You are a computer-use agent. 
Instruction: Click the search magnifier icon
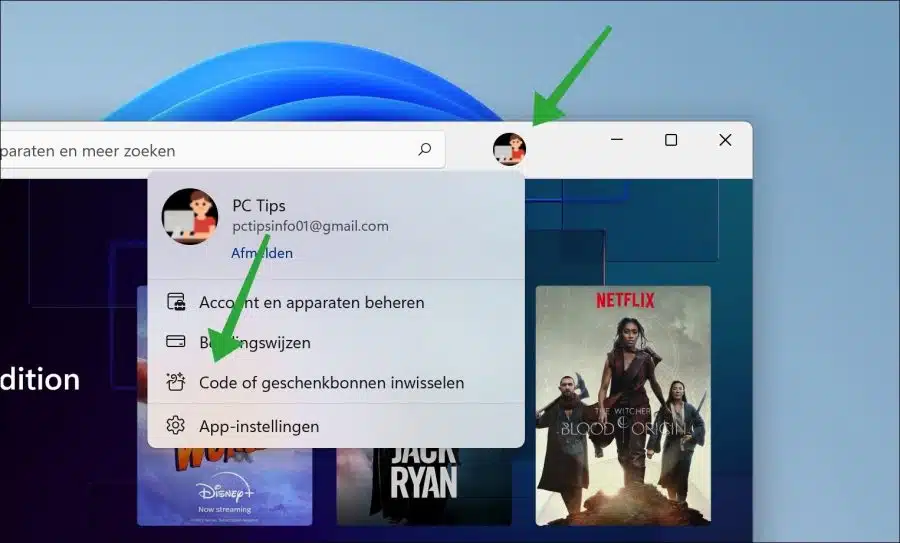pyautogui.click(x=425, y=150)
